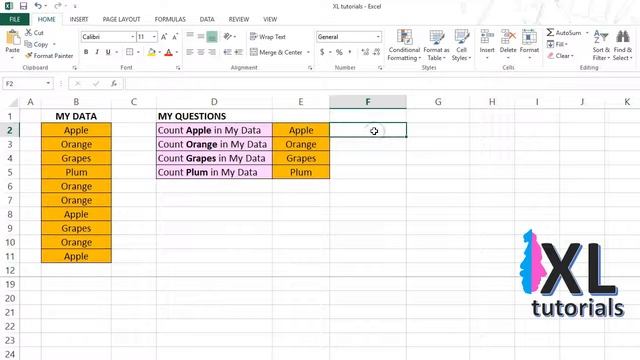Screen dimensions: 640x360
Task: Toggle underline formatting
Action: (x=108, y=52)
